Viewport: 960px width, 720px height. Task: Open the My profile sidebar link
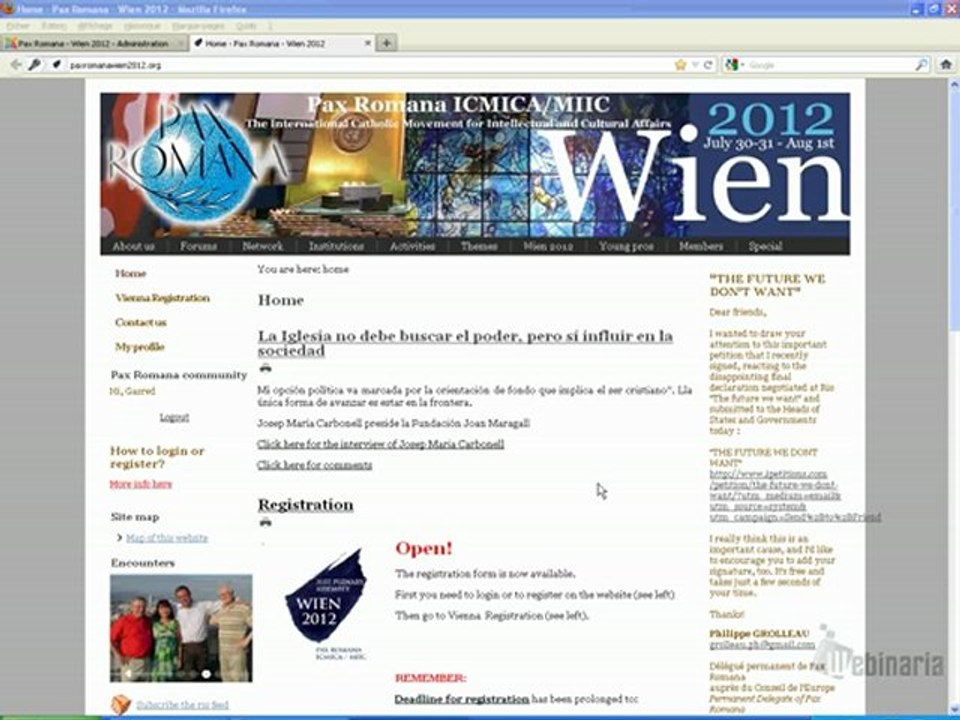coord(140,347)
